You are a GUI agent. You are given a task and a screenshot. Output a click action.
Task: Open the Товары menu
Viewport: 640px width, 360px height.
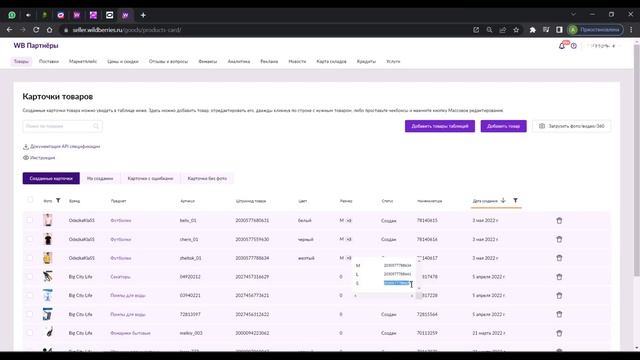[x=21, y=62]
